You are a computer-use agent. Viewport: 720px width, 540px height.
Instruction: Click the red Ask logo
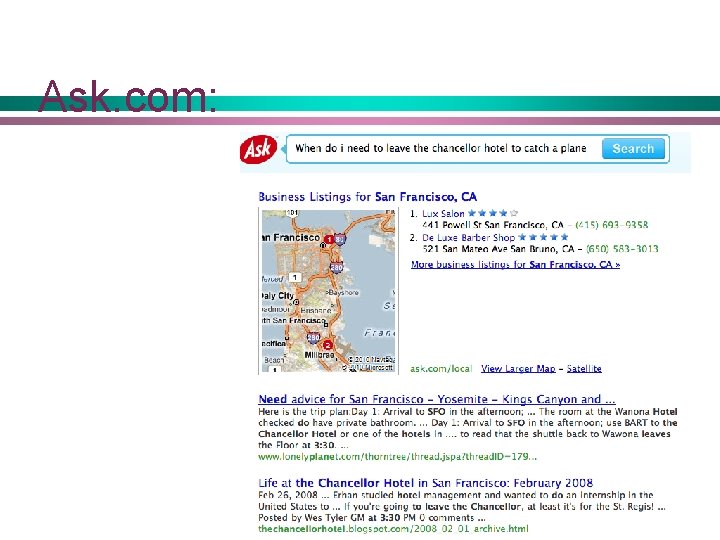[x=259, y=149]
